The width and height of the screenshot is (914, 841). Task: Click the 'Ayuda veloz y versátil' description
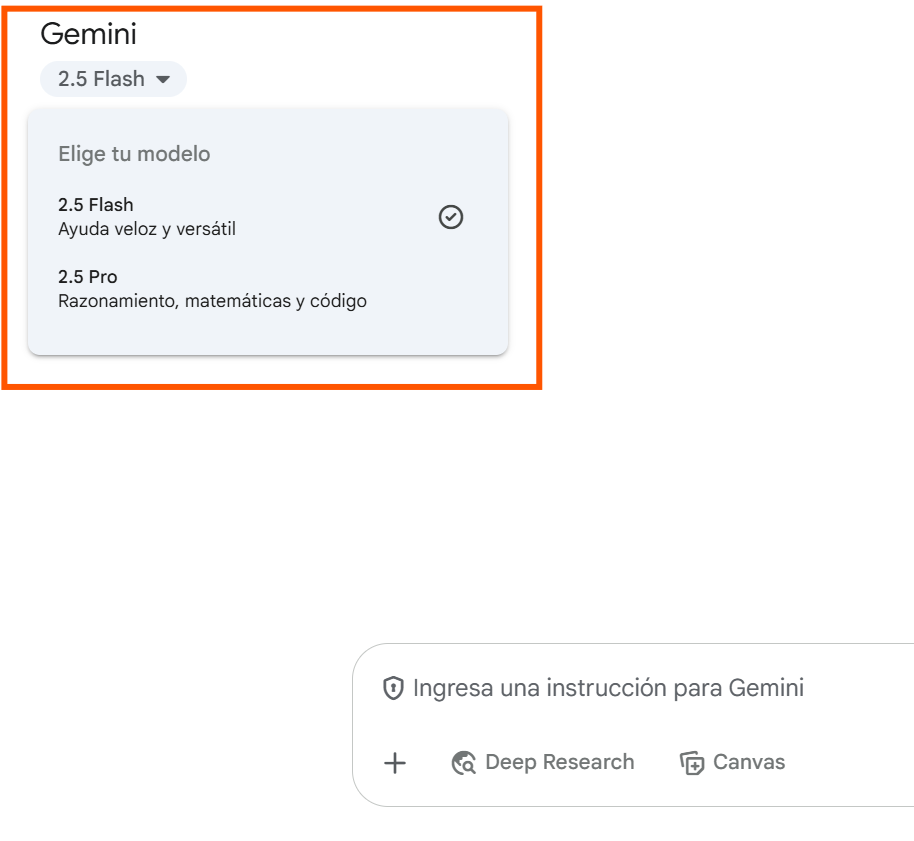[147, 229]
